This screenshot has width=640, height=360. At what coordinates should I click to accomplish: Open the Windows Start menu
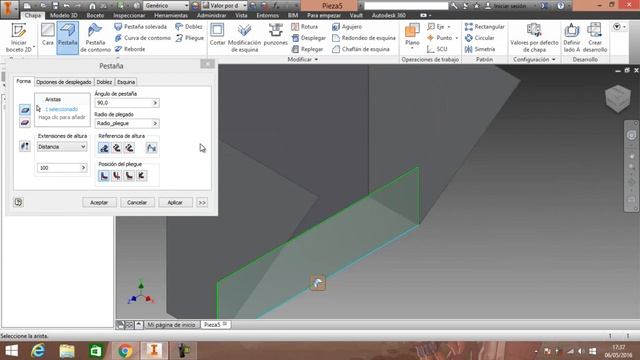pyautogui.click(x=11, y=351)
